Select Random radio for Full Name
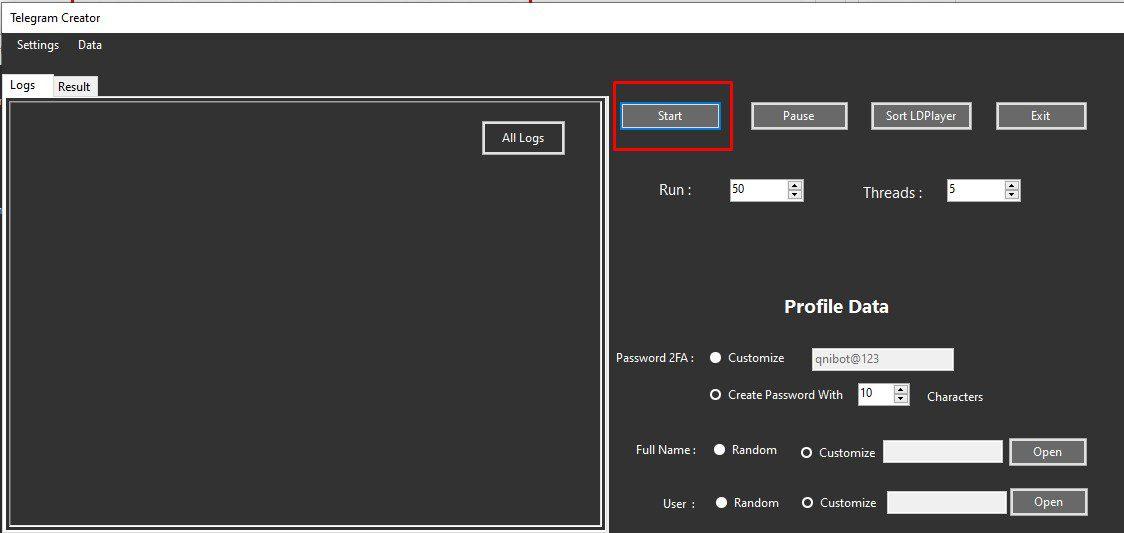Screen dimensions: 1124x533 720,450
